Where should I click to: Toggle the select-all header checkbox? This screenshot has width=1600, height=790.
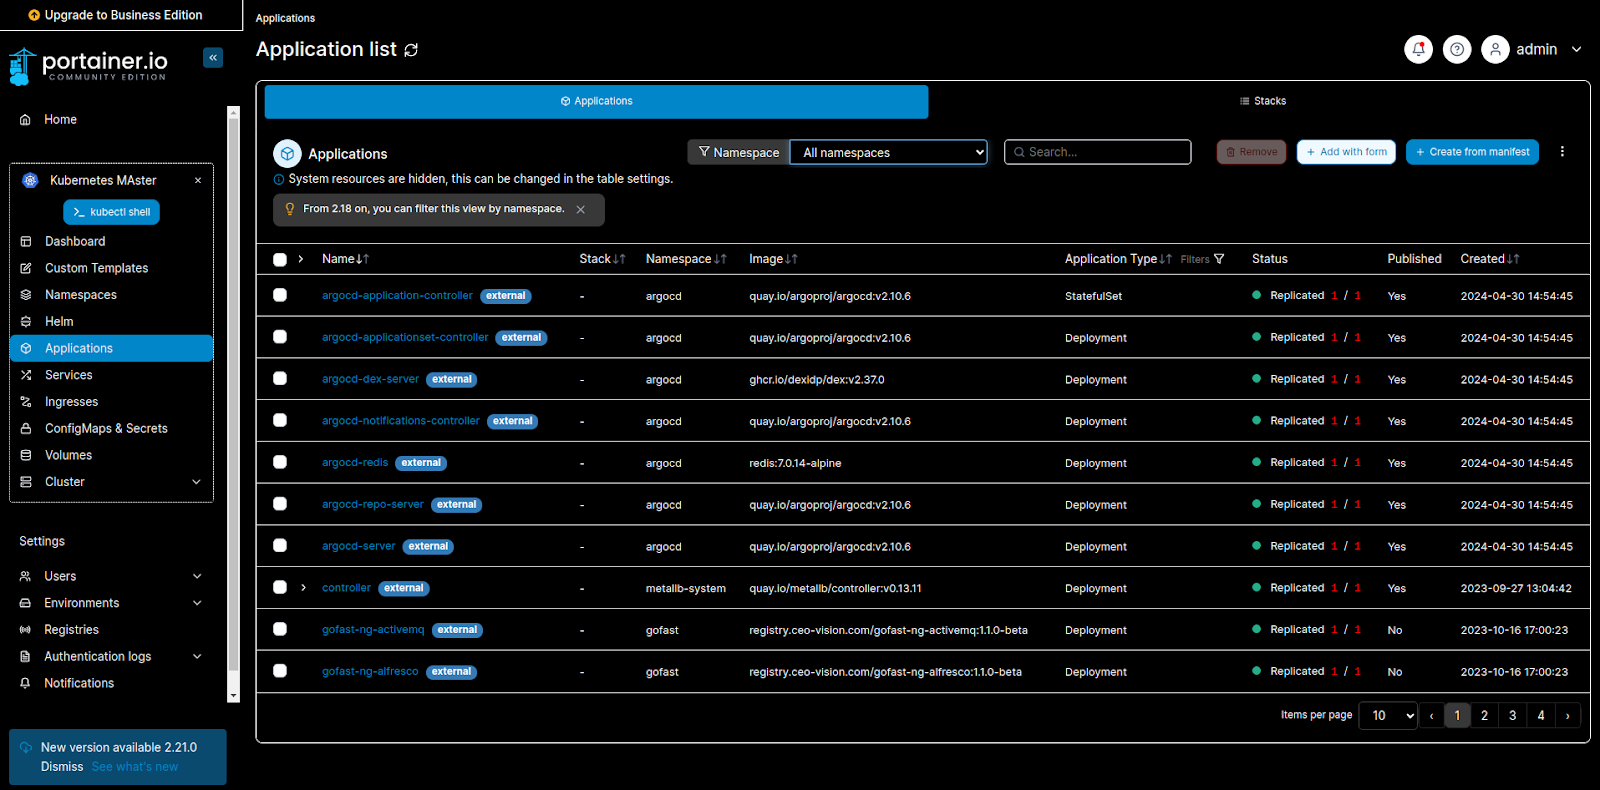click(280, 259)
